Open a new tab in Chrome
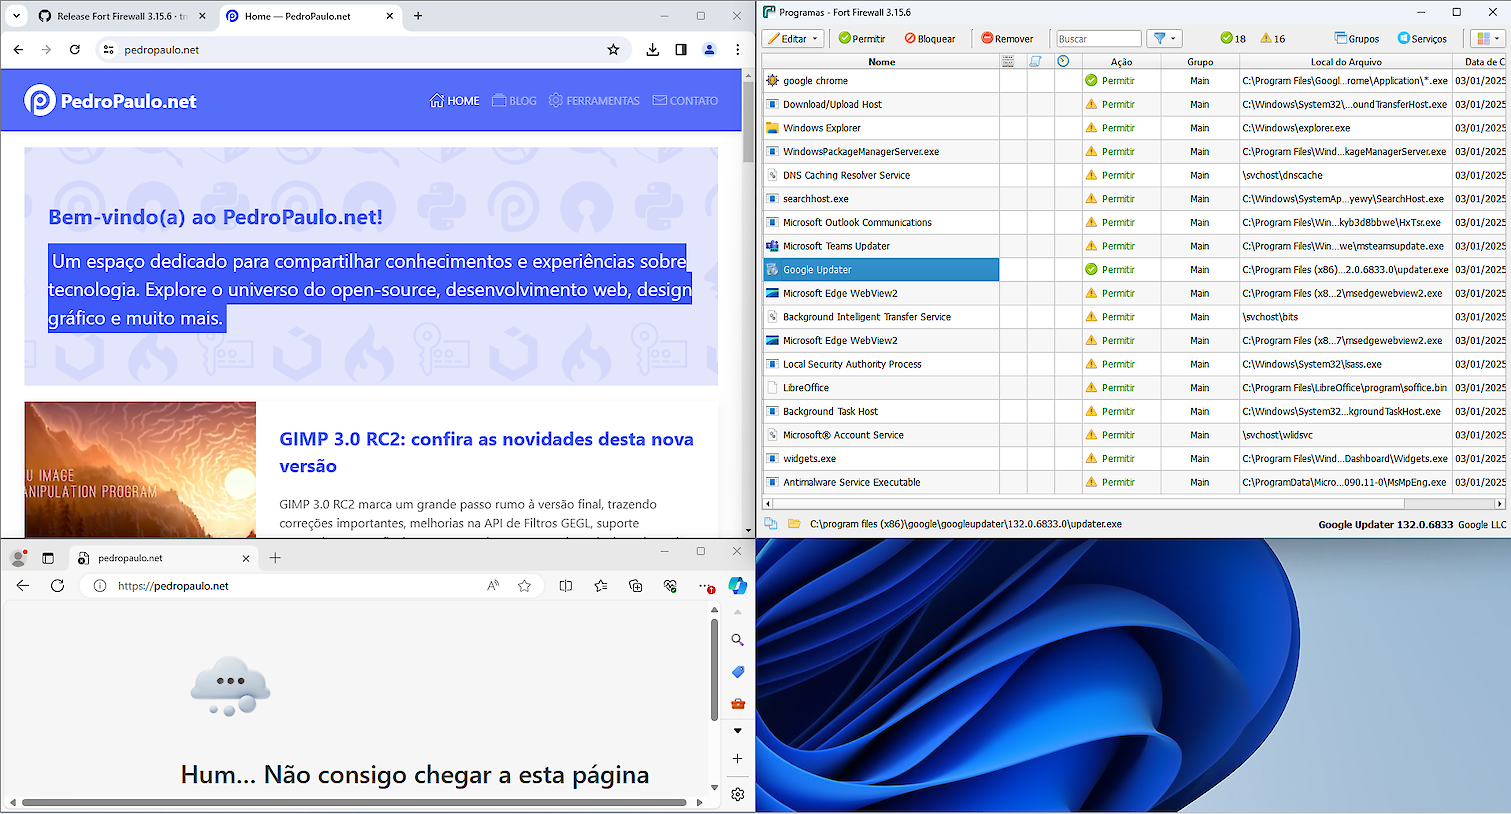This screenshot has height=814, width=1511. coord(418,16)
